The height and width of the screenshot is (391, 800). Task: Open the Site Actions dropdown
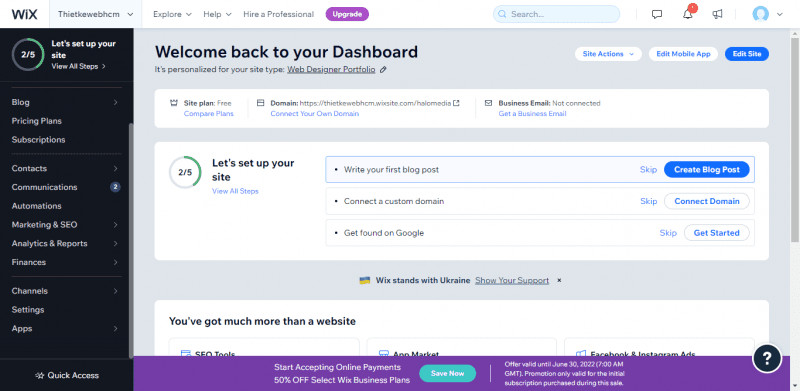point(608,54)
